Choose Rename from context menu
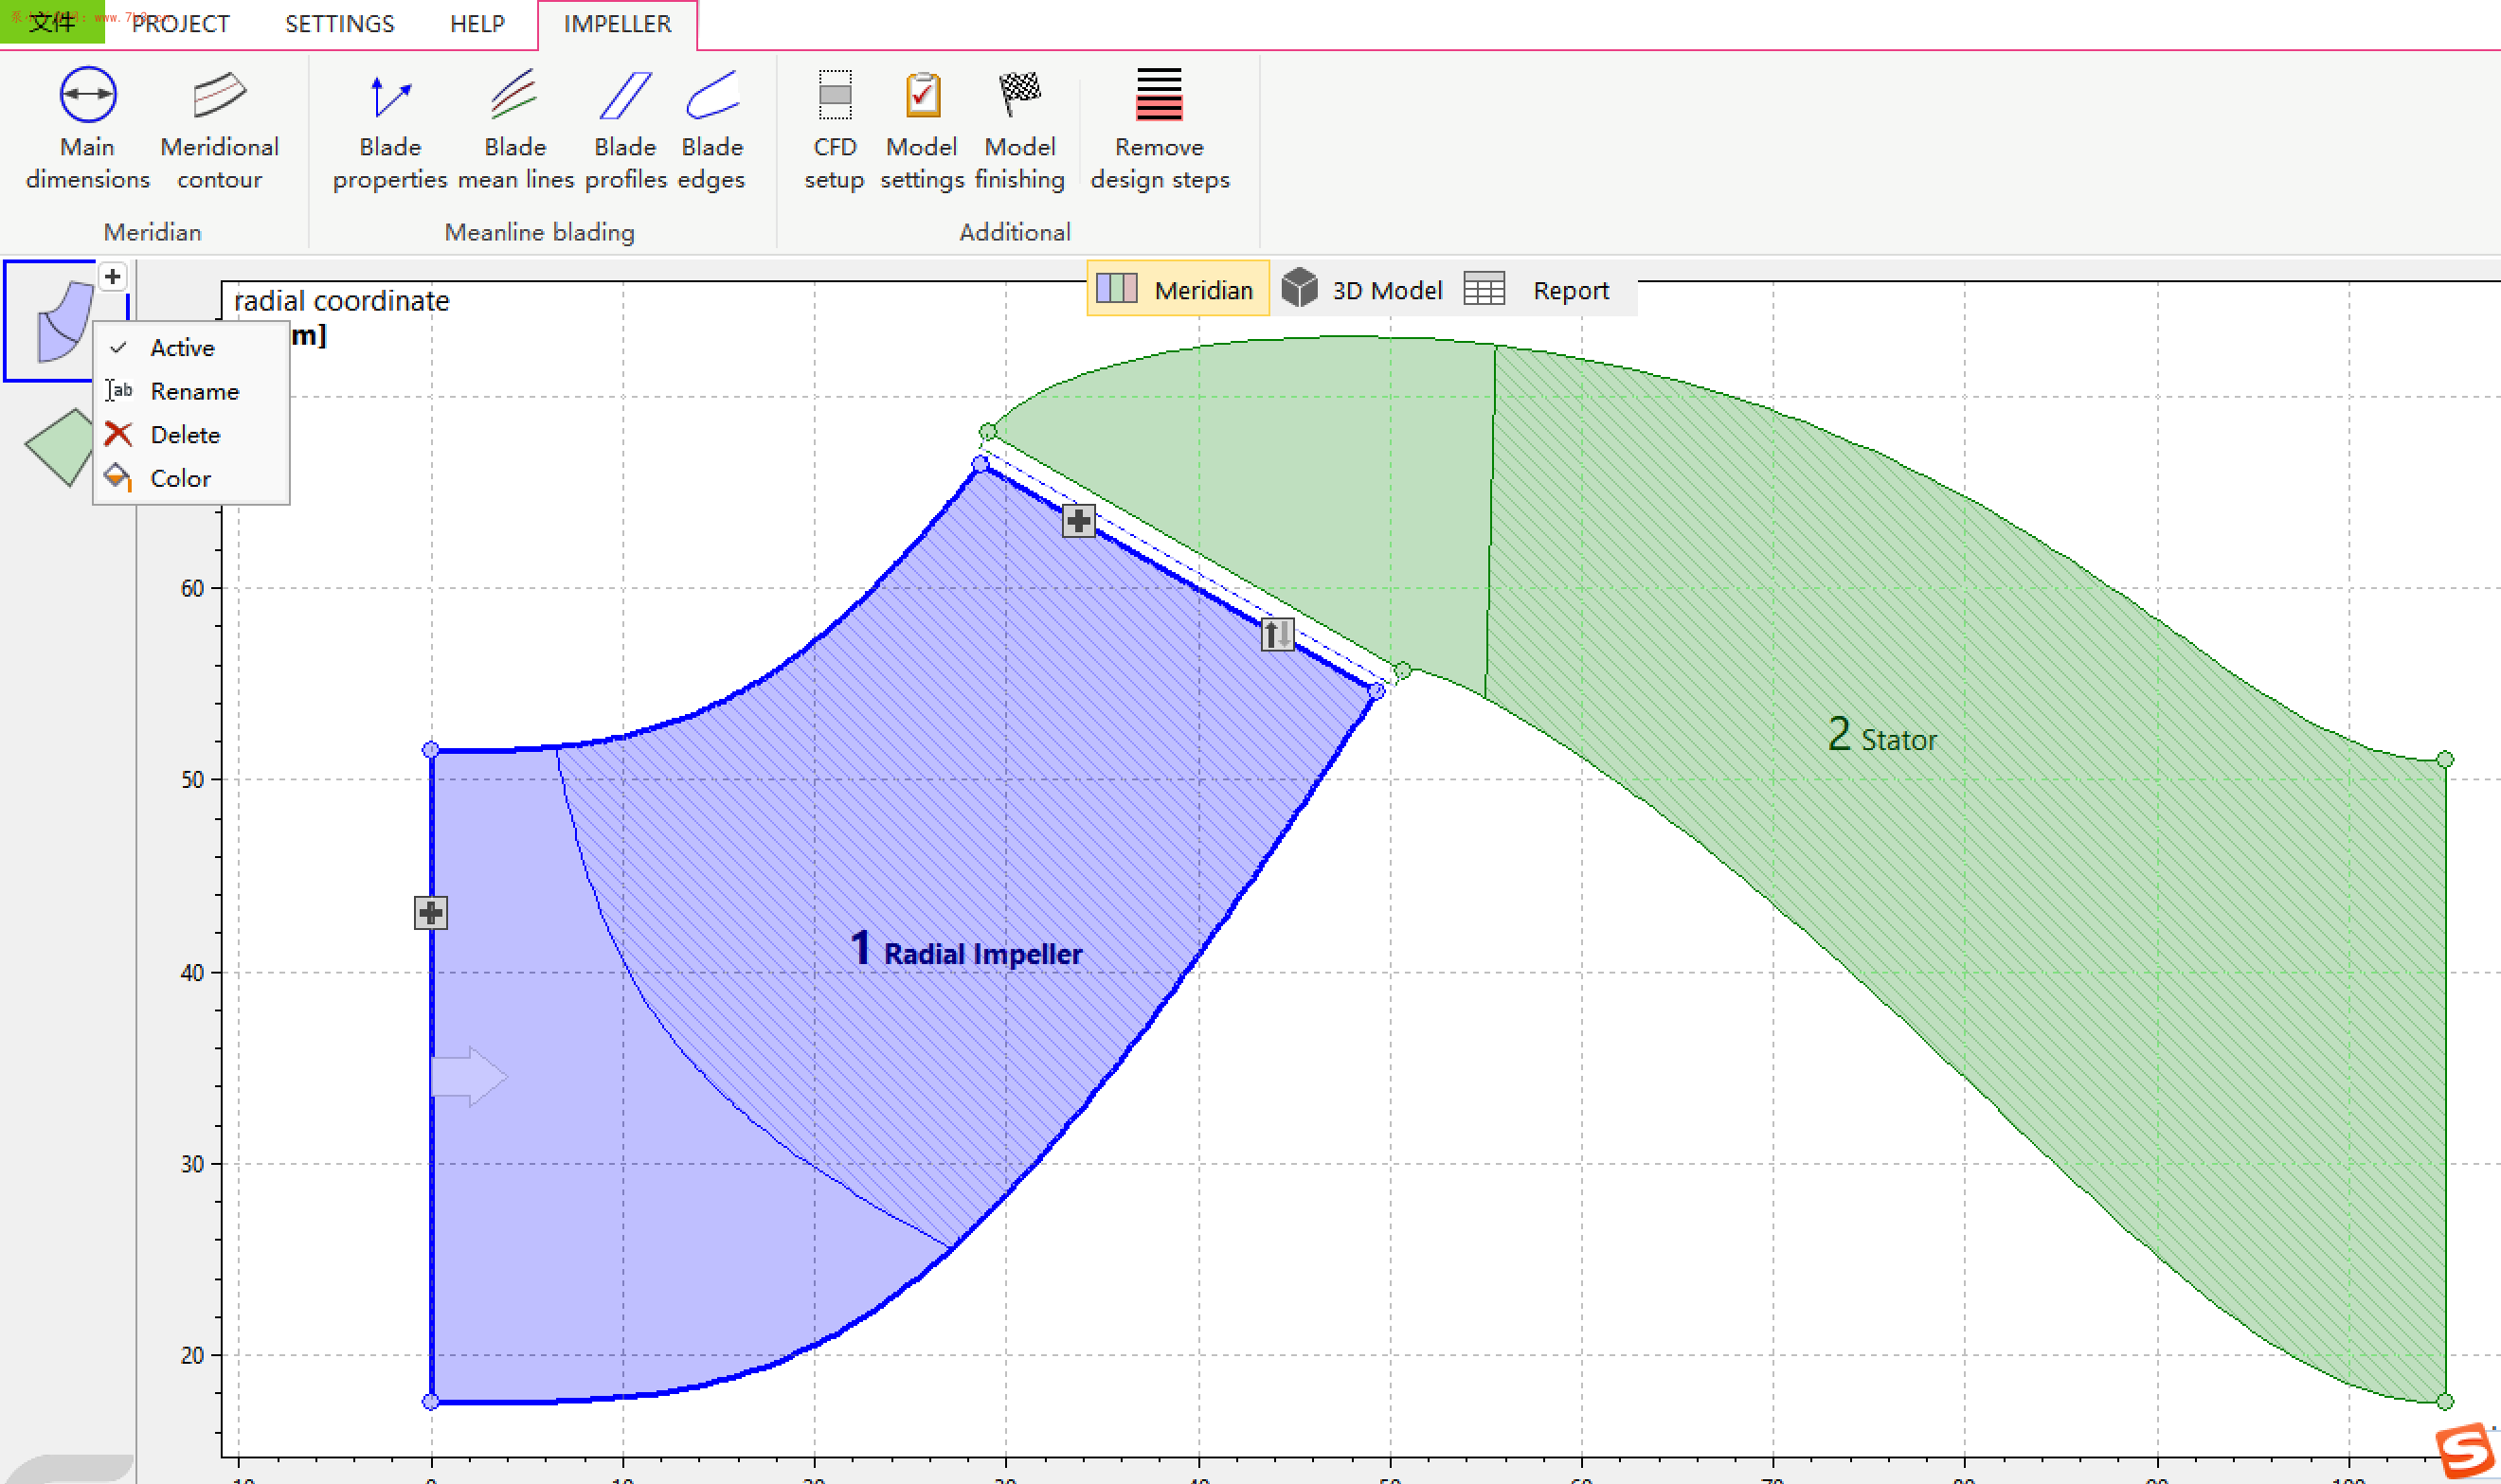Screen dimensions: 2501x1484 (x=193, y=391)
